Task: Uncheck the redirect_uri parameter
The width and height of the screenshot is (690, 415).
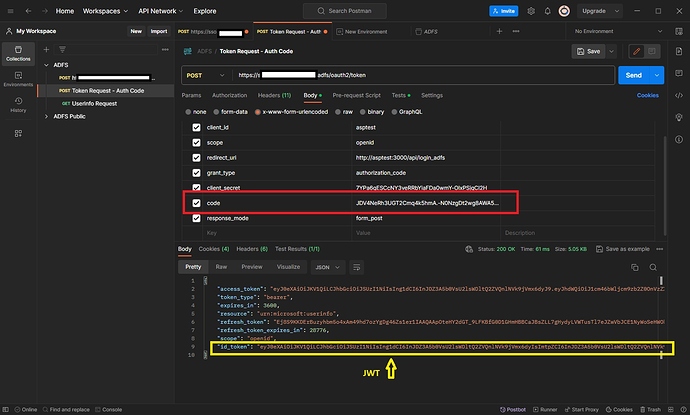Action: pyautogui.click(x=196, y=158)
